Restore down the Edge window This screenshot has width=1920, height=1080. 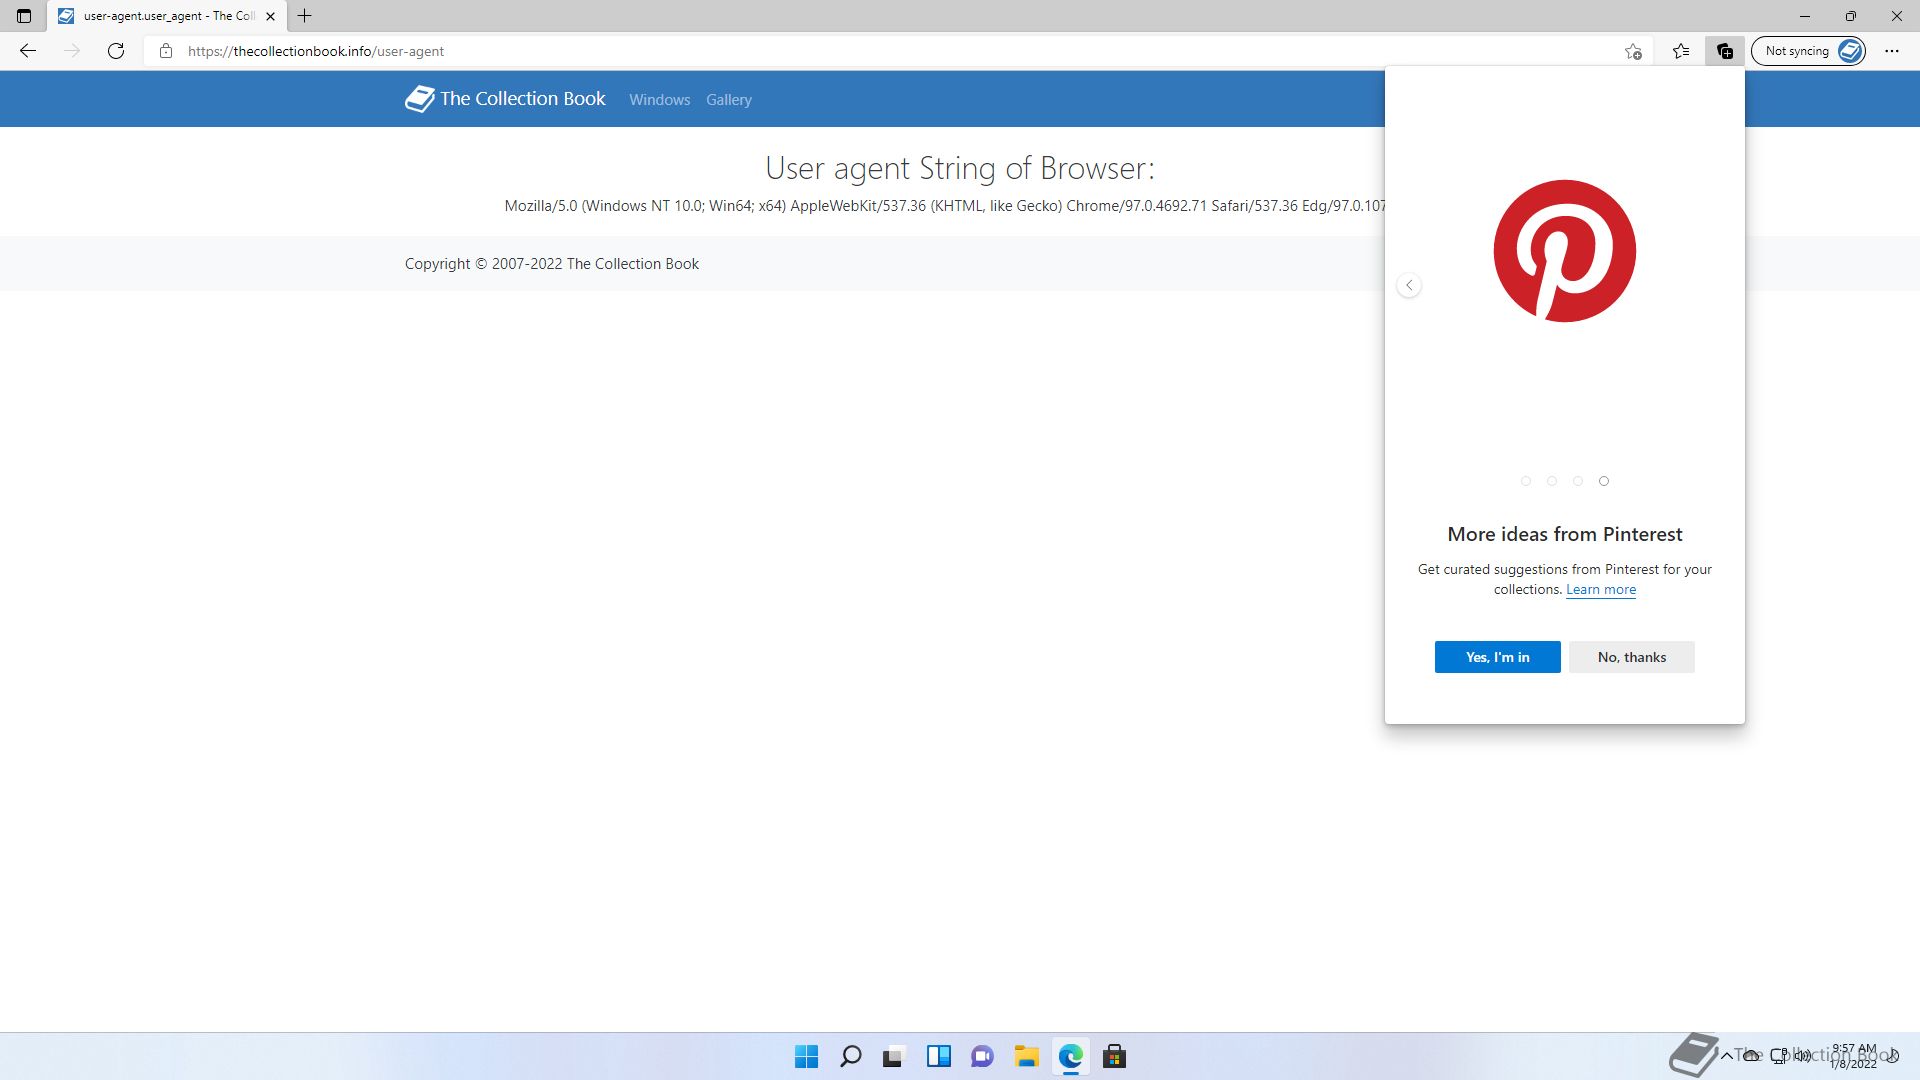(1851, 16)
